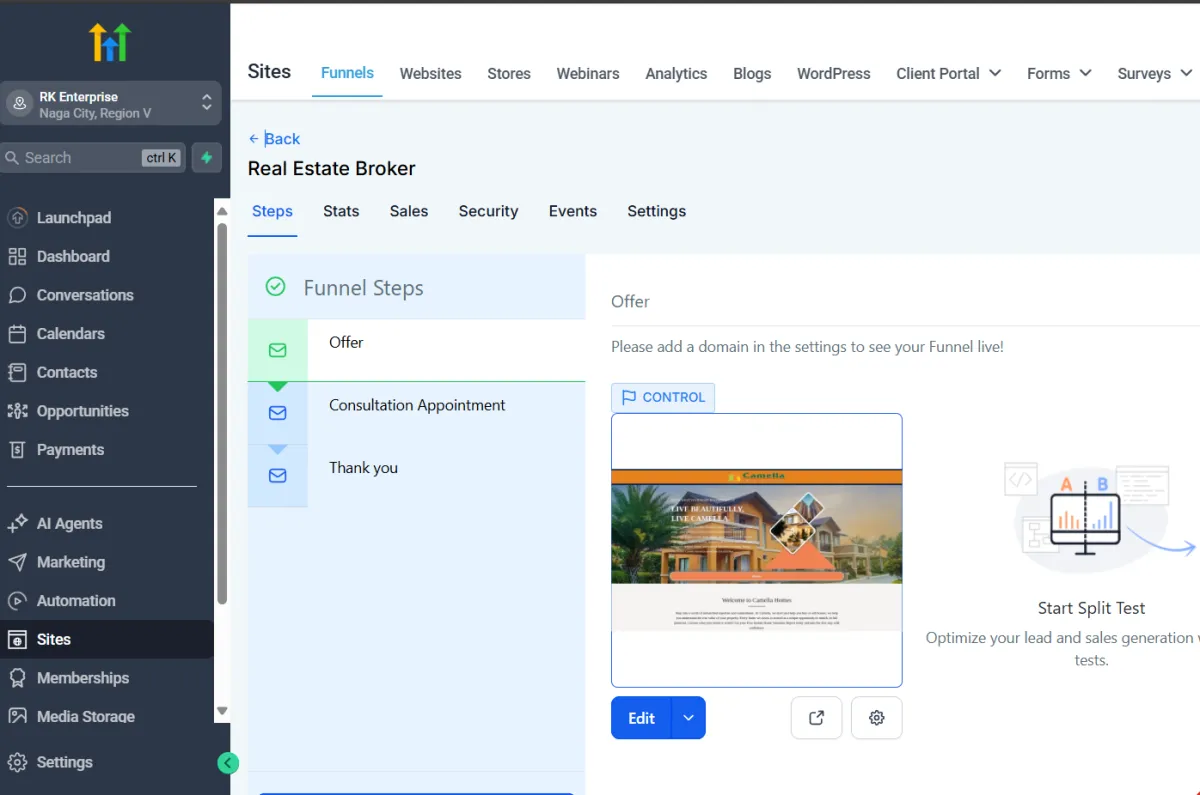Select the Thank you funnel step
Screen dimensions: 1200x795
coord(416,476)
